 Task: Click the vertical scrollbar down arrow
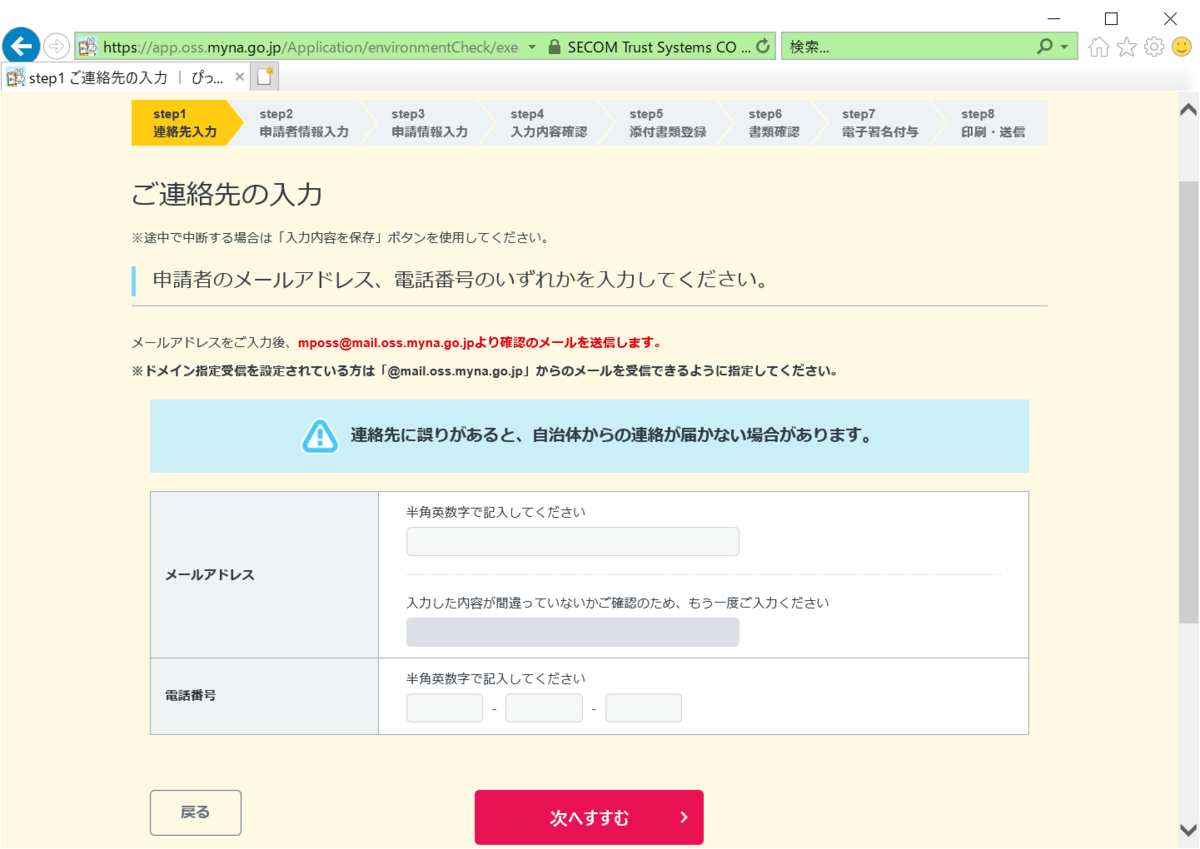(x=1189, y=830)
